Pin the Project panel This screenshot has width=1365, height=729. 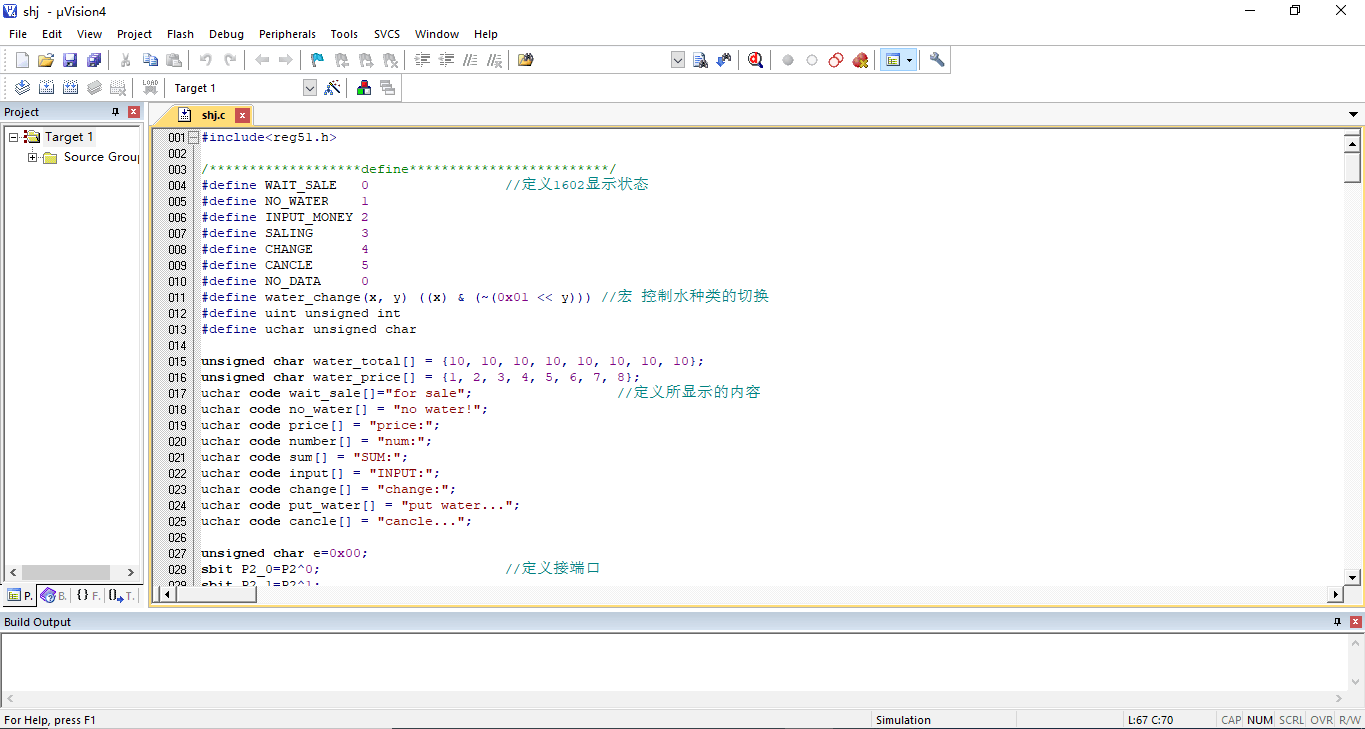pyautogui.click(x=116, y=112)
